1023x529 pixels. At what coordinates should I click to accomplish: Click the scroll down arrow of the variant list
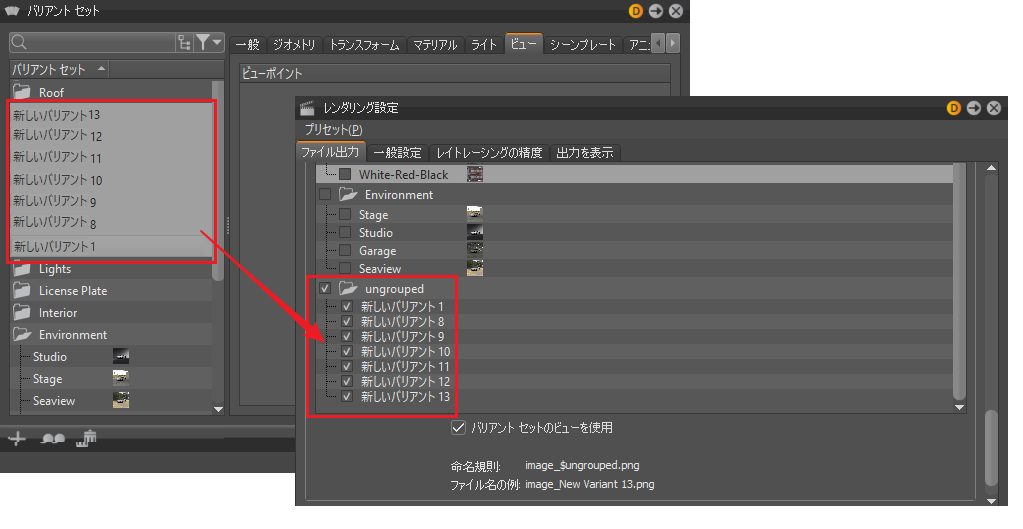[219, 410]
